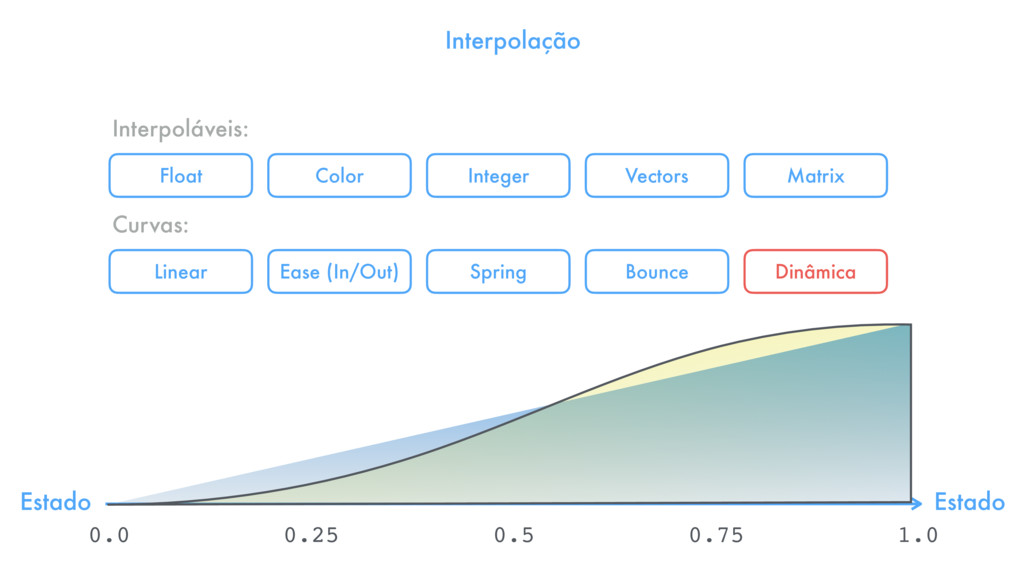The image size is (1024, 576).
Task: Click the right Estado label
Action: (969, 502)
